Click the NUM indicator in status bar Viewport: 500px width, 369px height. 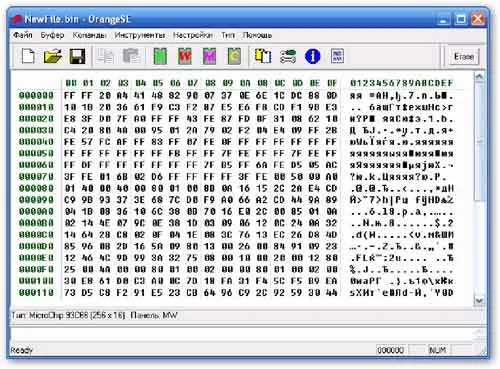(x=437, y=350)
